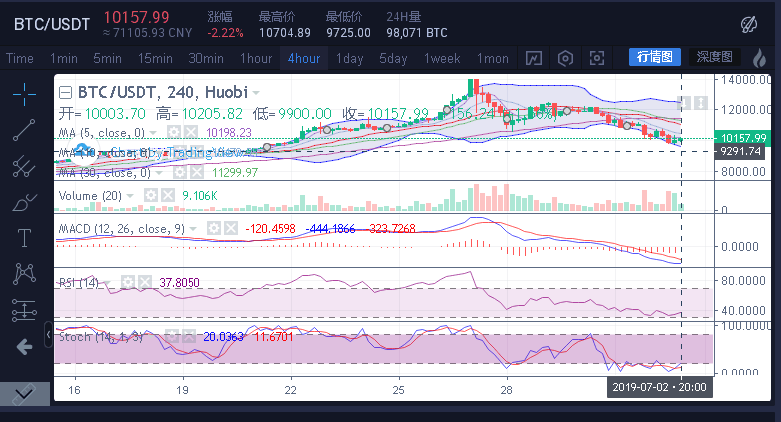Viewport: 781px width, 422px height.
Task: Select the text annotation tool
Action: coord(24,238)
